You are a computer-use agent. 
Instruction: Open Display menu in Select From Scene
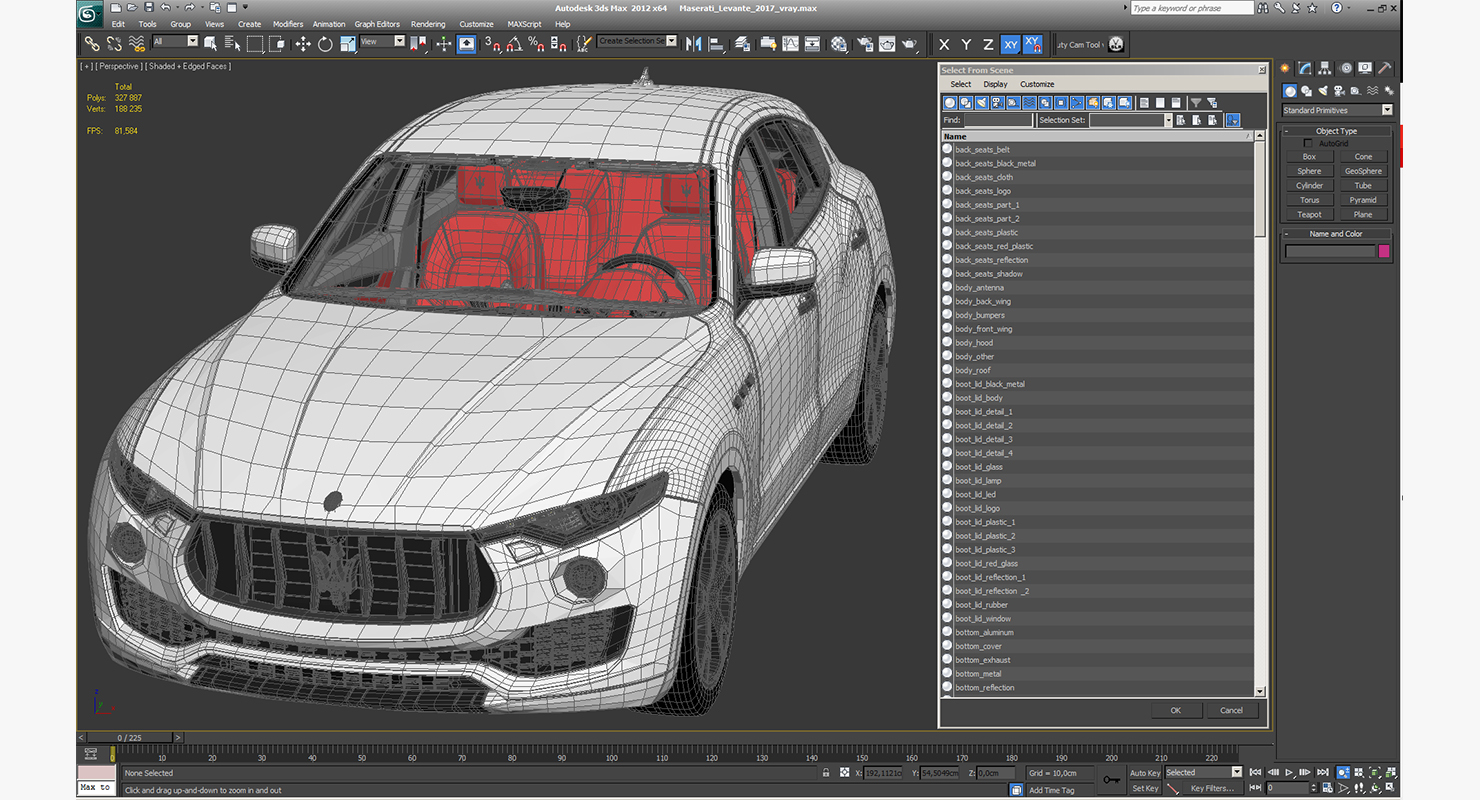(x=995, y=84)
